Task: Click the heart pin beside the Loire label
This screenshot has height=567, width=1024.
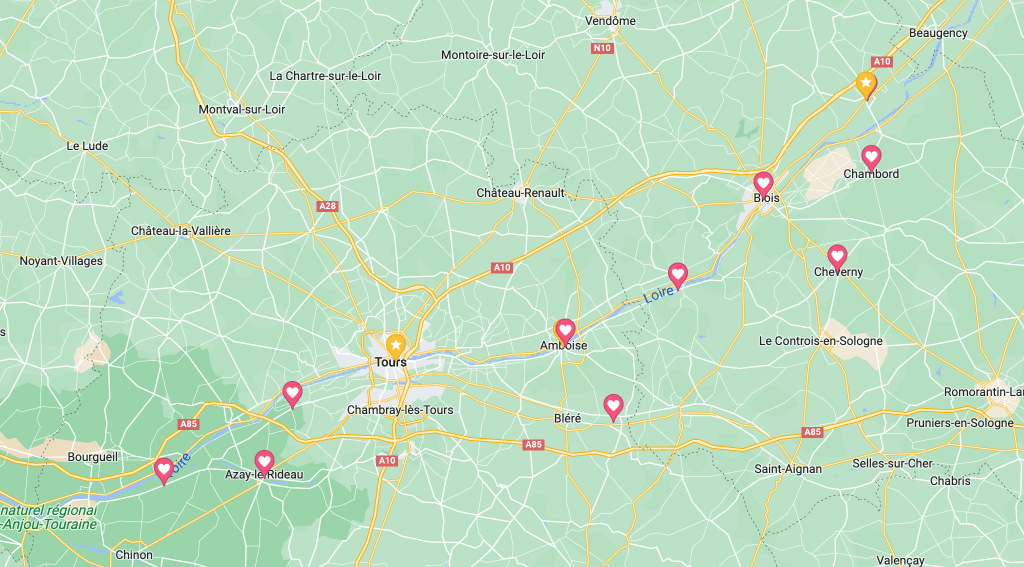Action: 678,276
